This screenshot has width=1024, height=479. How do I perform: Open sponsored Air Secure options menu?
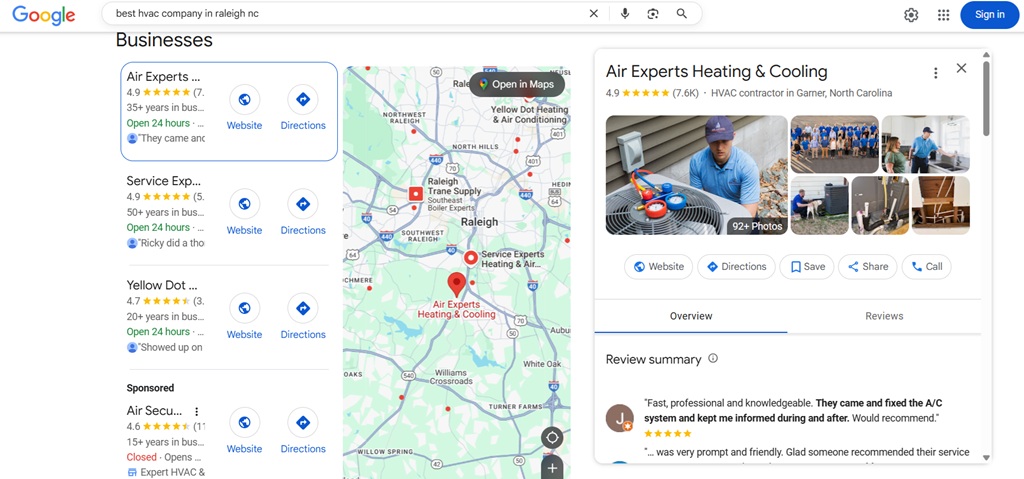197,411
